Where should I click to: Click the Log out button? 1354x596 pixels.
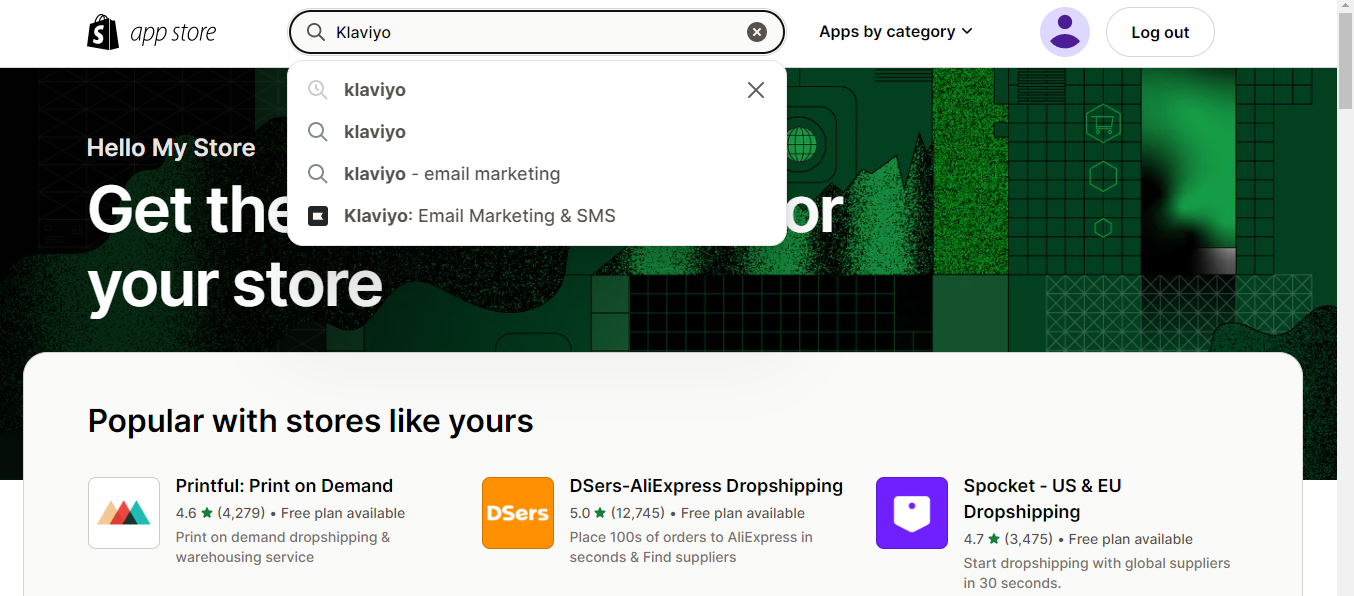1160,32
